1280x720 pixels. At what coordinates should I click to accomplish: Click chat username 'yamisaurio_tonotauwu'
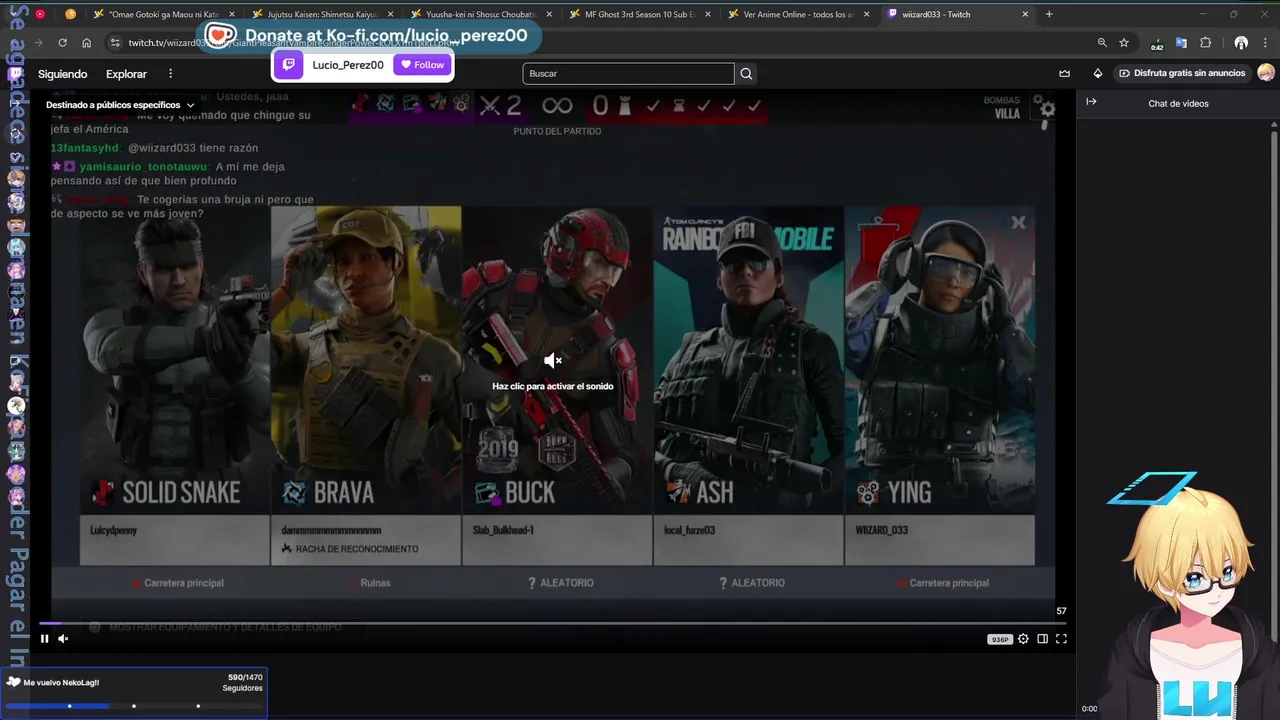(x=143, y=167)
